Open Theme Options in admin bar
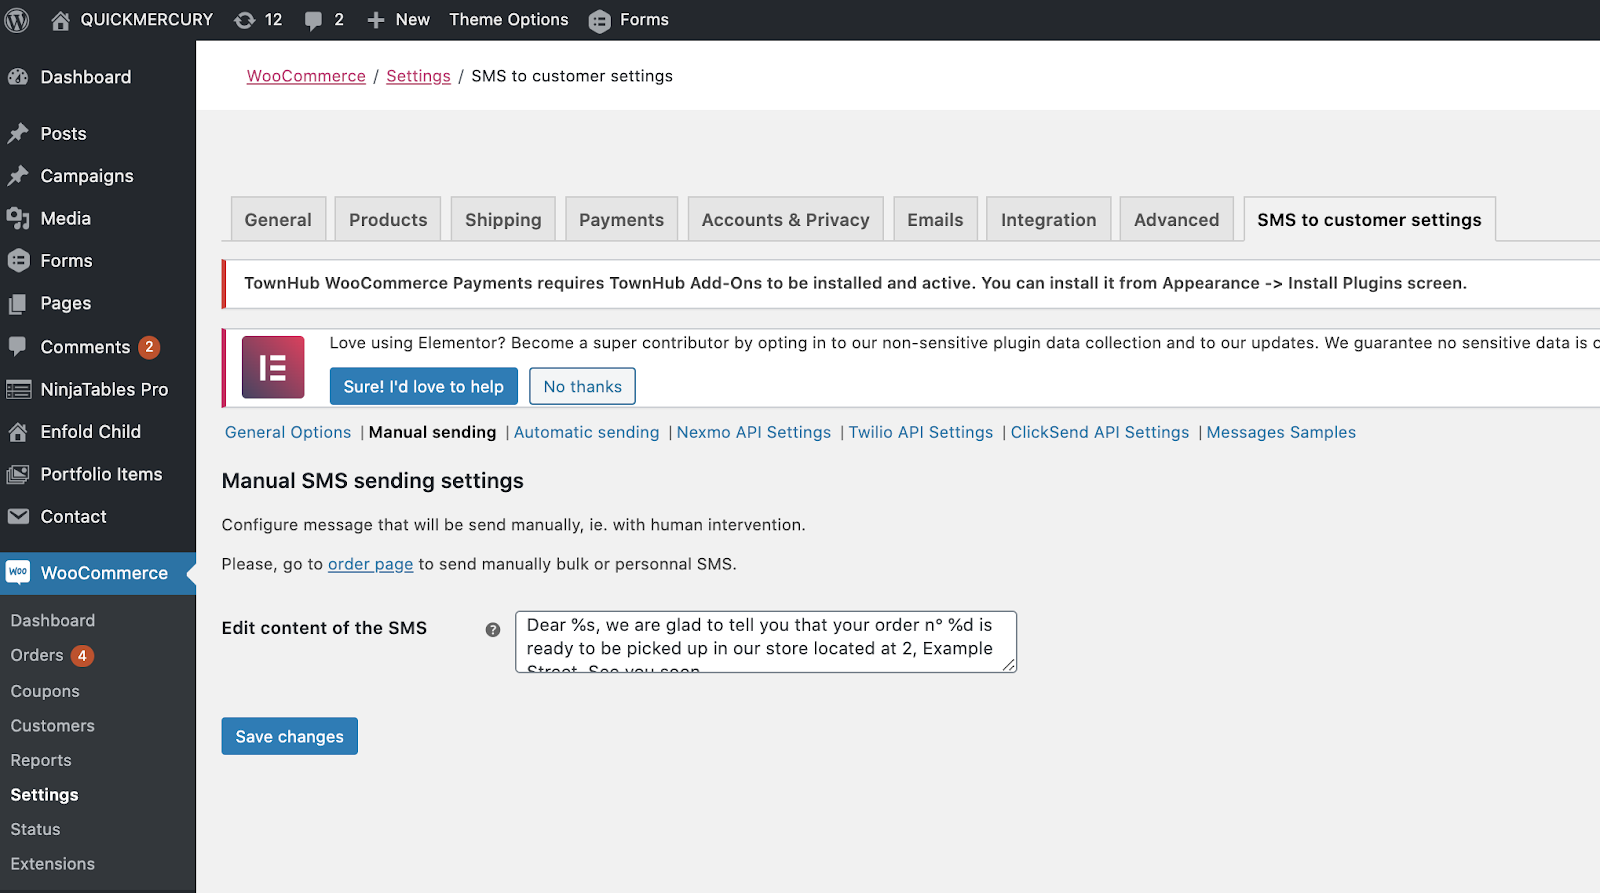Screen dimensions: 1600x893 509,20
